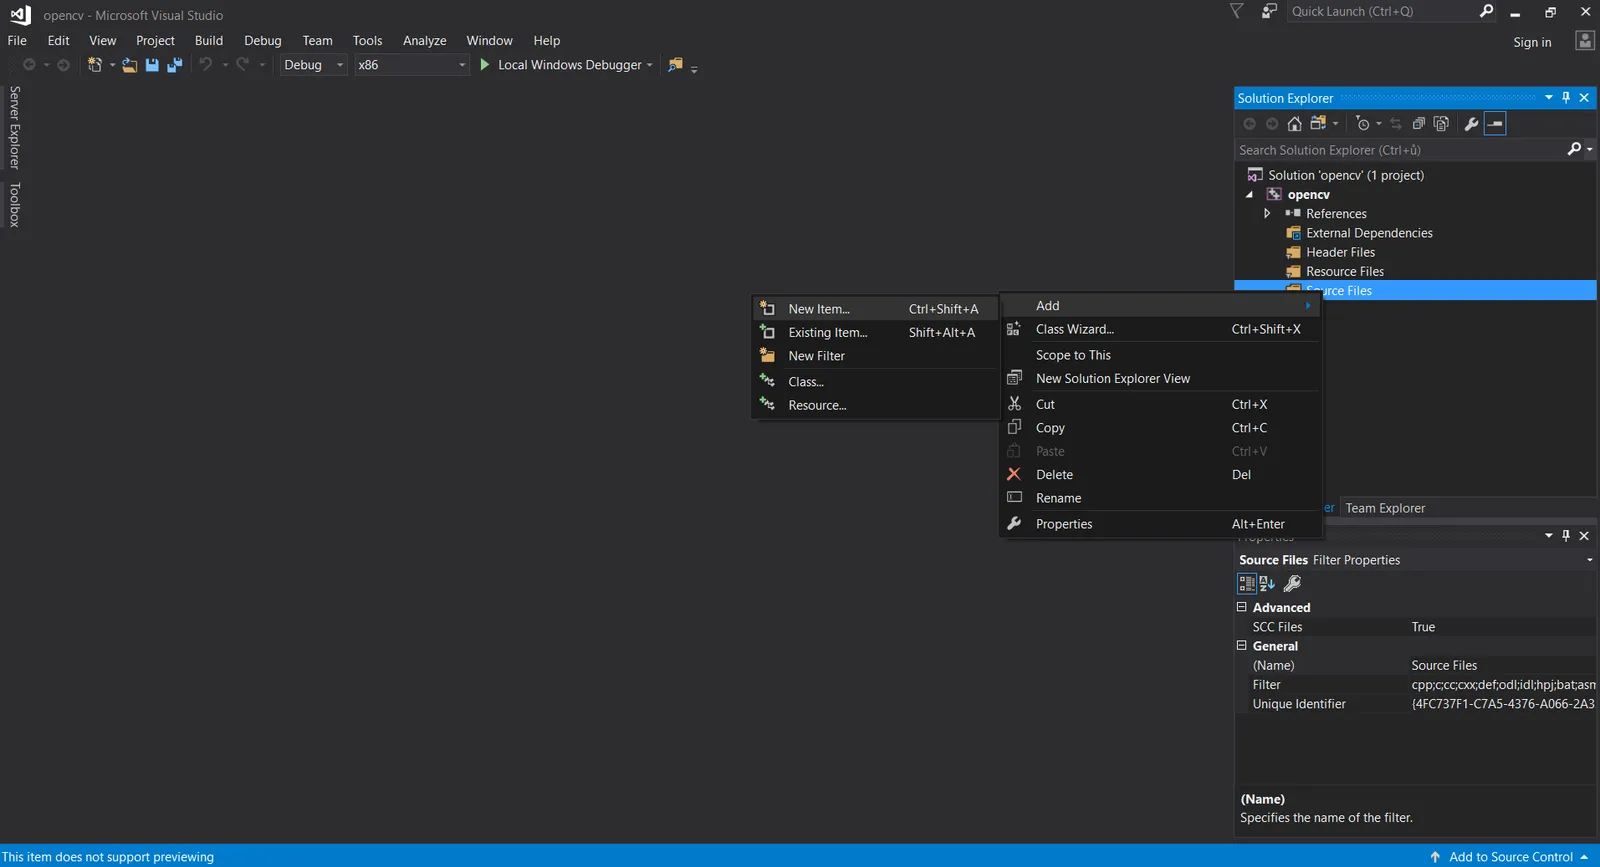This screenshot has width=1600, height=867.
Task: Click the Visual Studio logo icon
Action: tap(20, 15)
